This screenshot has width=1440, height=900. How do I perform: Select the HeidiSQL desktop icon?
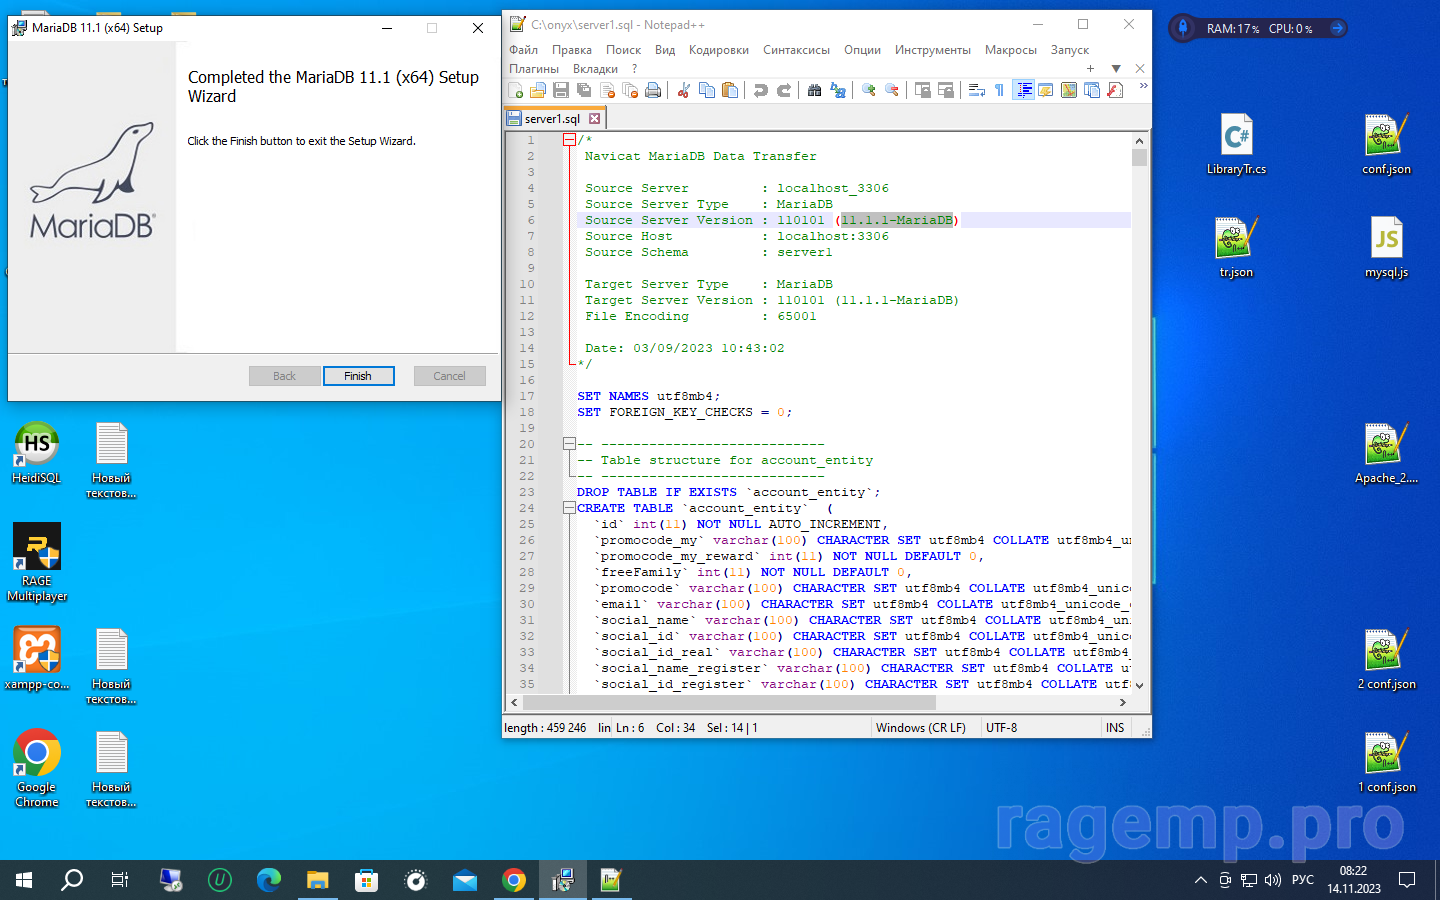[x=36, y=453]
